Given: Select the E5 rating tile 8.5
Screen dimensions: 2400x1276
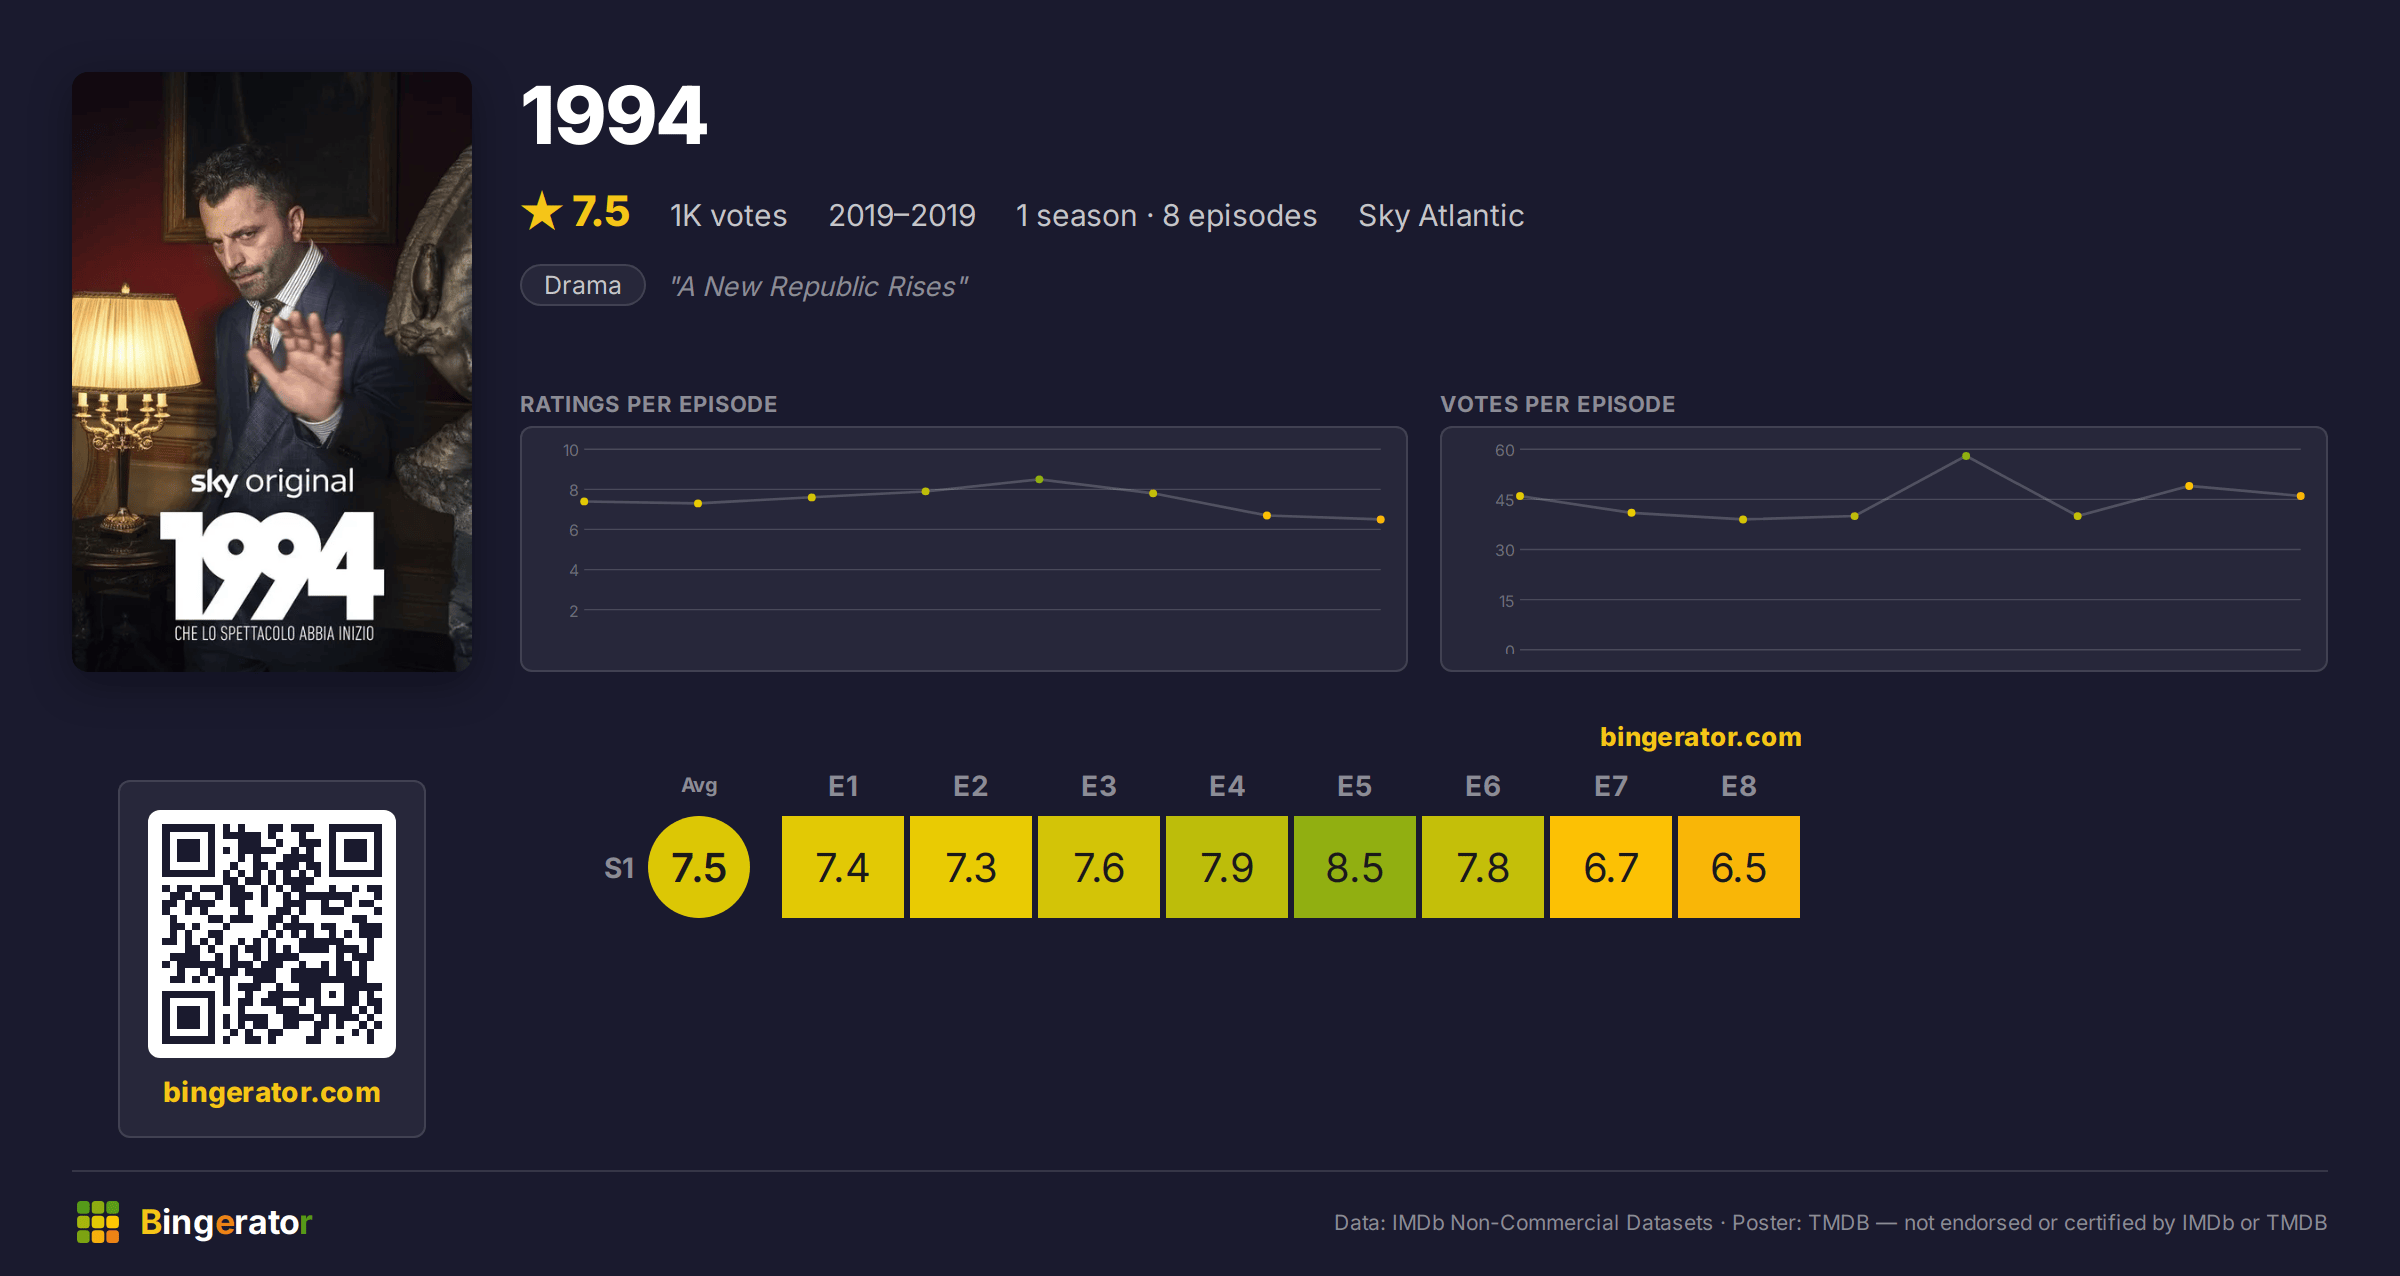Looking at the screenshot, I should [x=1355, y=867].
